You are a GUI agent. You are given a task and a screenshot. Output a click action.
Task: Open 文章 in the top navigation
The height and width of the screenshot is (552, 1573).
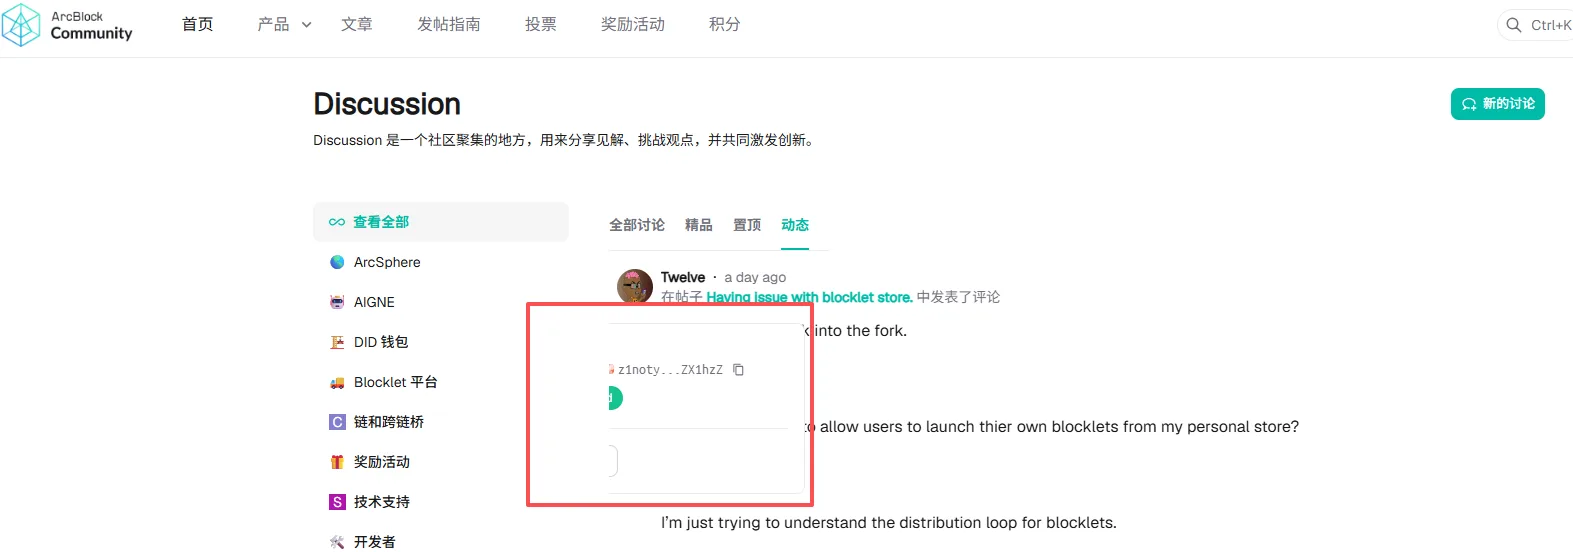pyautogui.click(x=357, y=24)
